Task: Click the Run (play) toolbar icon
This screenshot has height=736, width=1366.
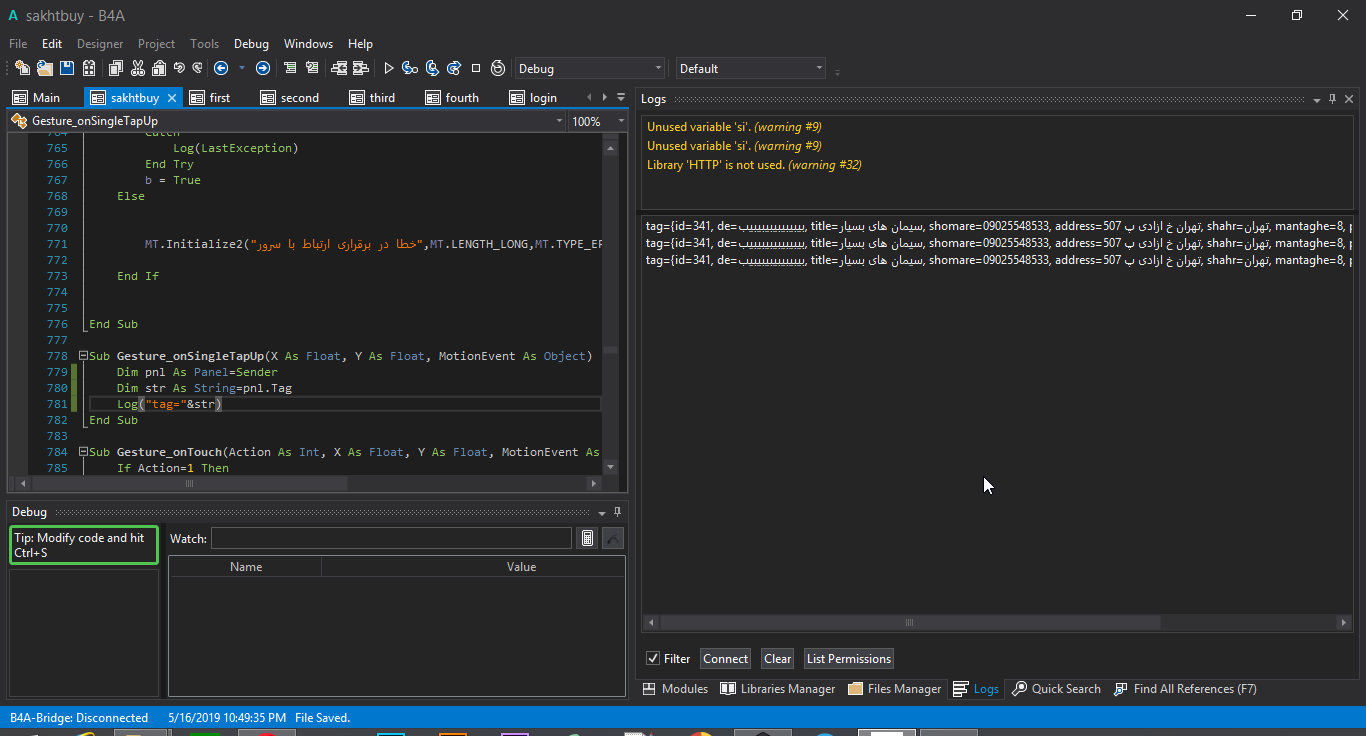Action: (x=389, y=68)
